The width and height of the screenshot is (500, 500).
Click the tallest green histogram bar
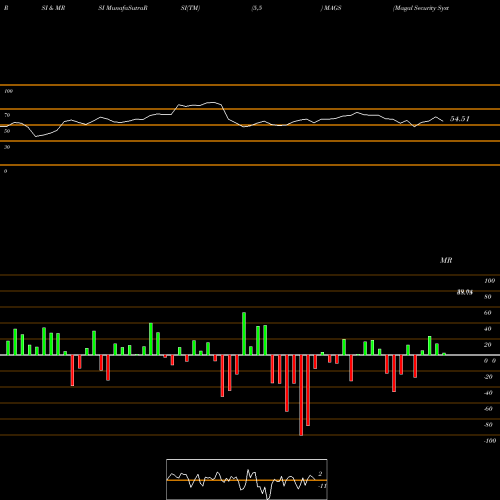(244, 334)
